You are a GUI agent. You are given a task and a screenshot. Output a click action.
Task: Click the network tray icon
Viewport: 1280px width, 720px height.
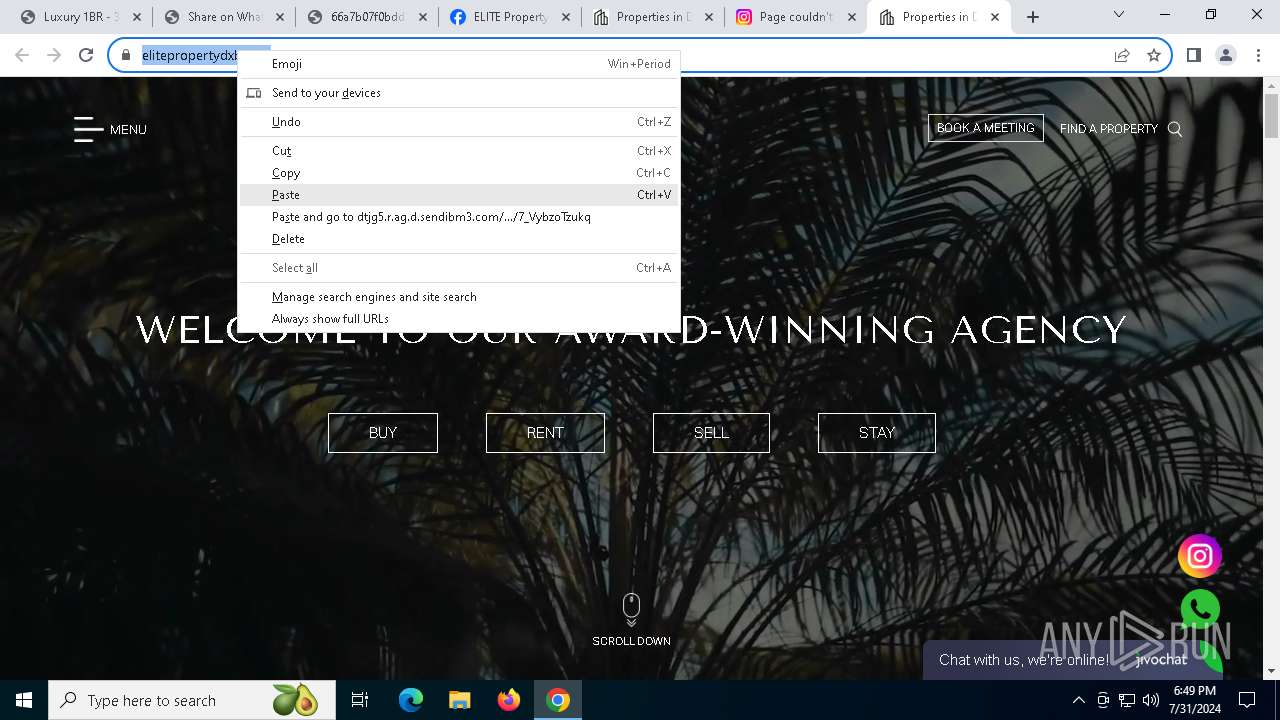(1127, 700)
